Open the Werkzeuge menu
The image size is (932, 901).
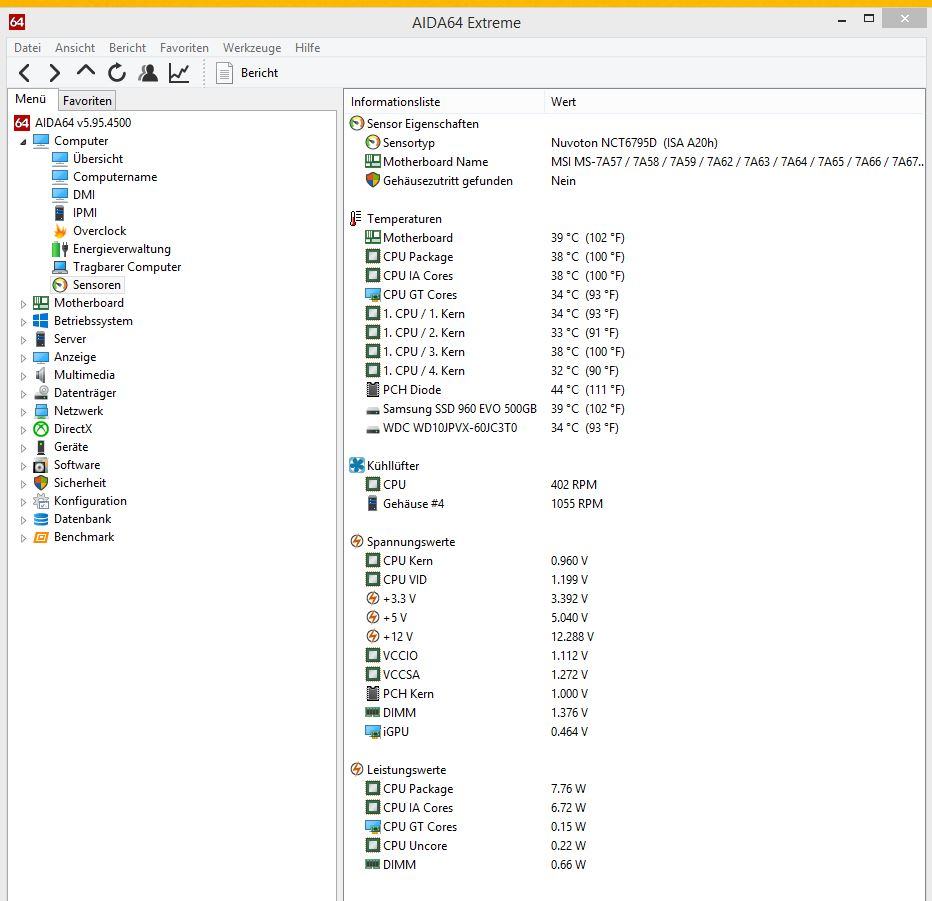pyautogui.click(x=252, y=48)
